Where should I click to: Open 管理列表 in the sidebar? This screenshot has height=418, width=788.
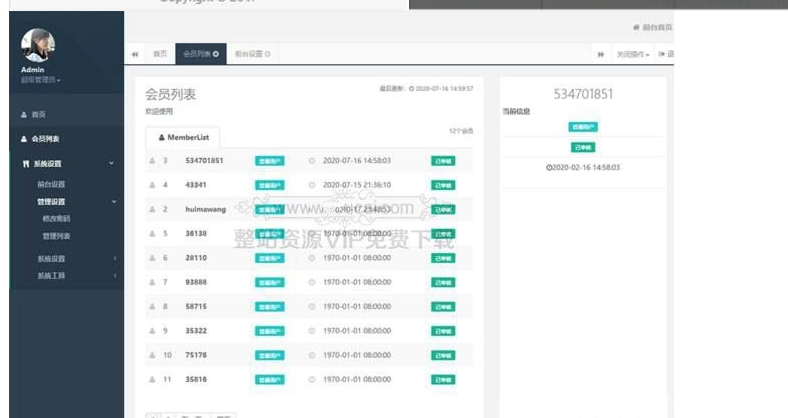click(56, 236)
